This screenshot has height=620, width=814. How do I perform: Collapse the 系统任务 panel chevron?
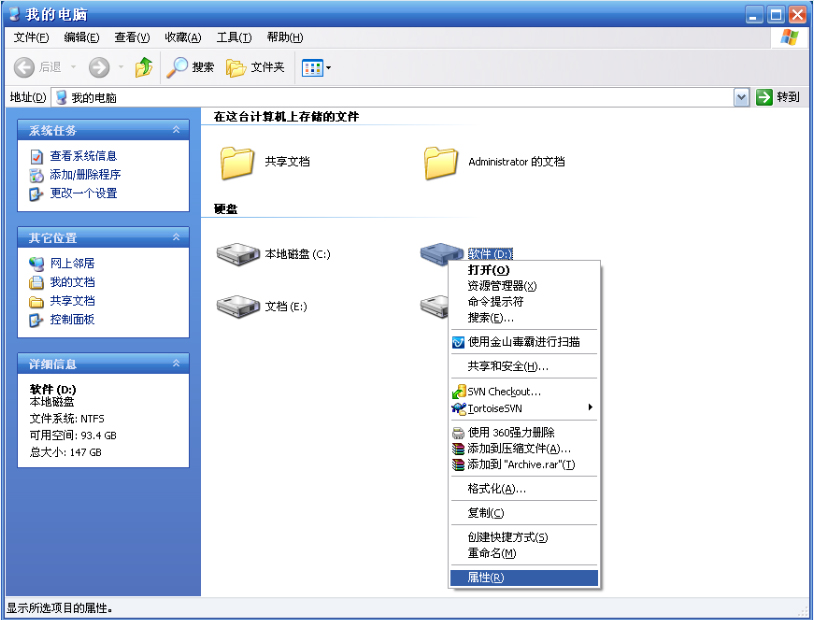(177, 130)
